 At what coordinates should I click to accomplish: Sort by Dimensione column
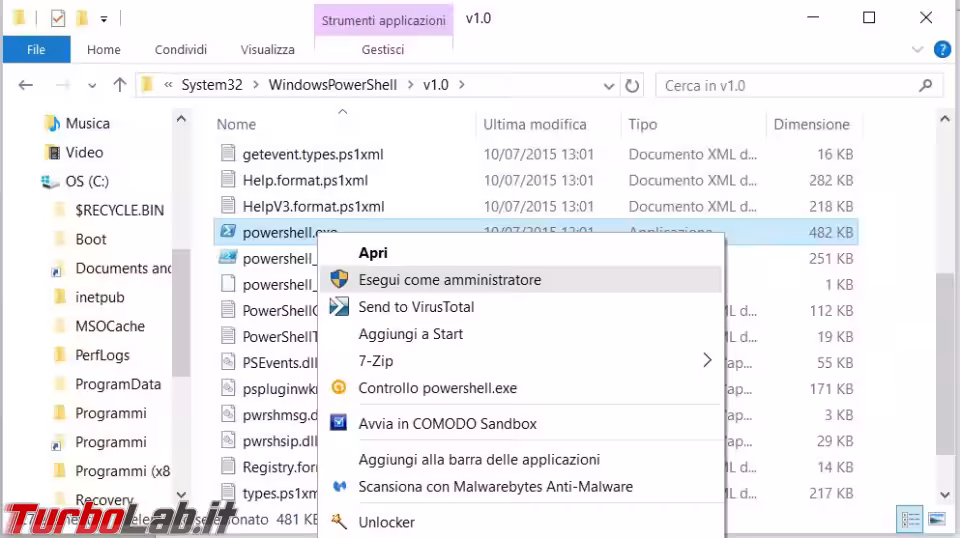[x=814, y=124]
